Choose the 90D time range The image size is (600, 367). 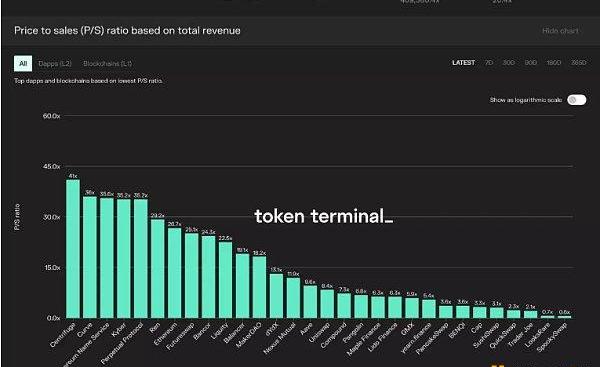click(530, 62)
